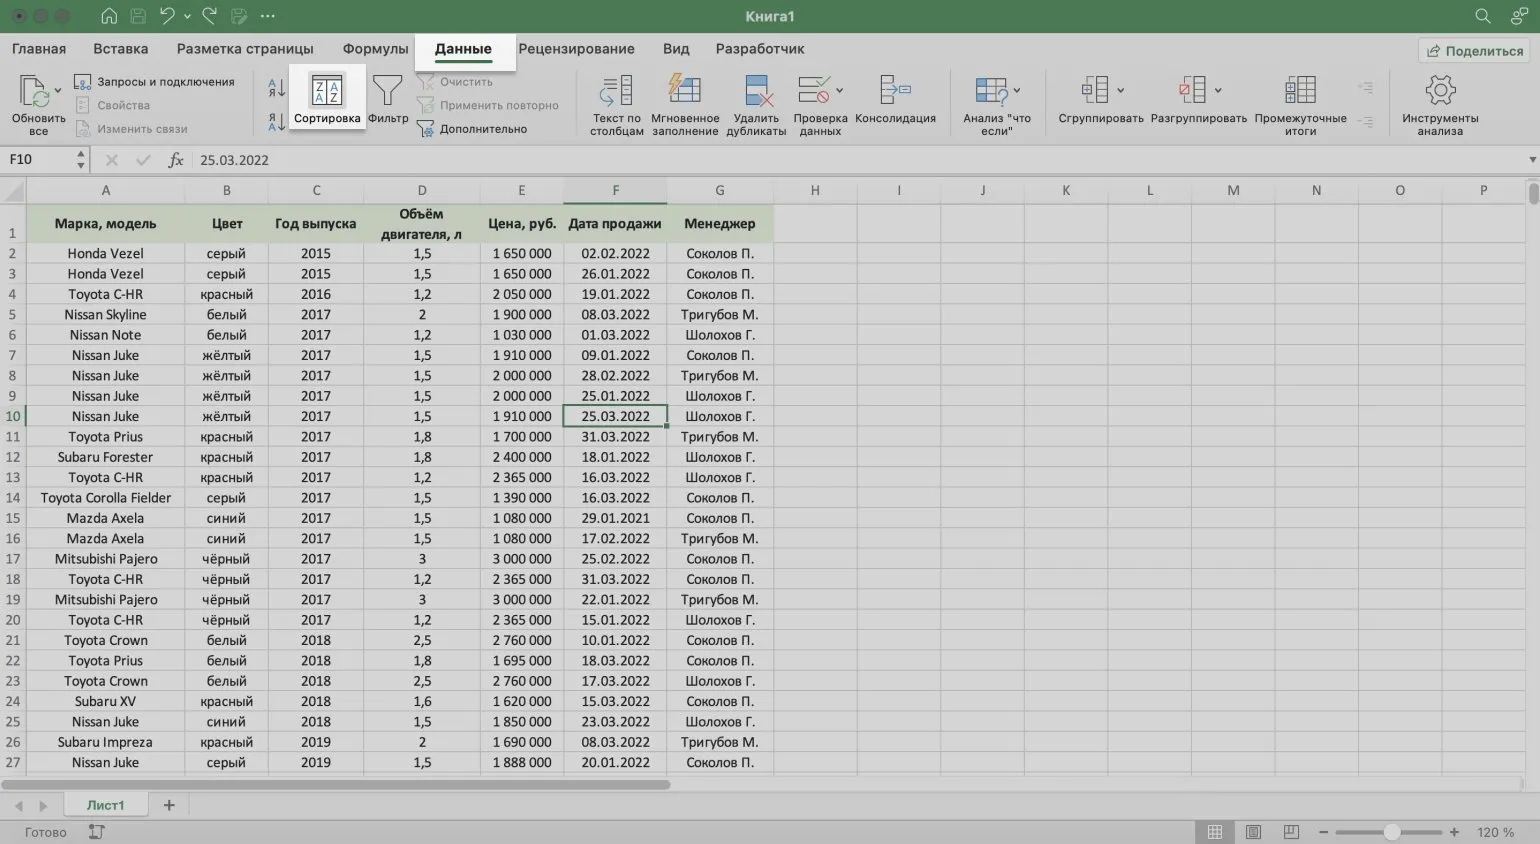
Task: Switch to the Формулы ribbon tab
Action: point(375,49)
